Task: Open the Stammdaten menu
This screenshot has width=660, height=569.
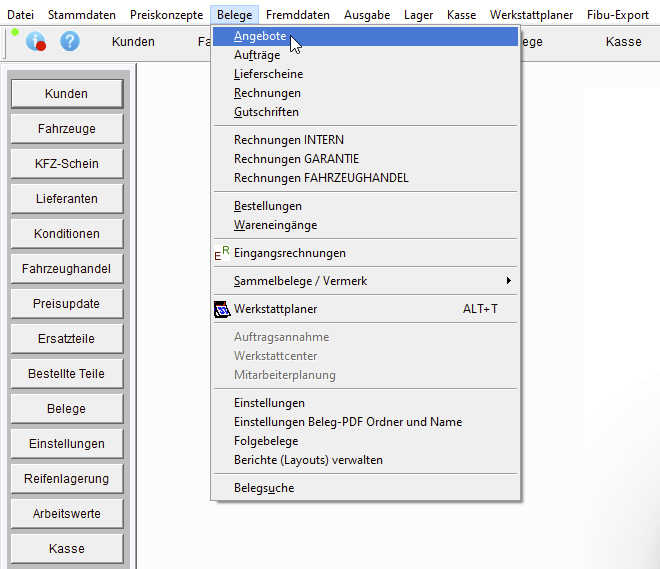Action: pyautogui.click(x=82, y=15)
